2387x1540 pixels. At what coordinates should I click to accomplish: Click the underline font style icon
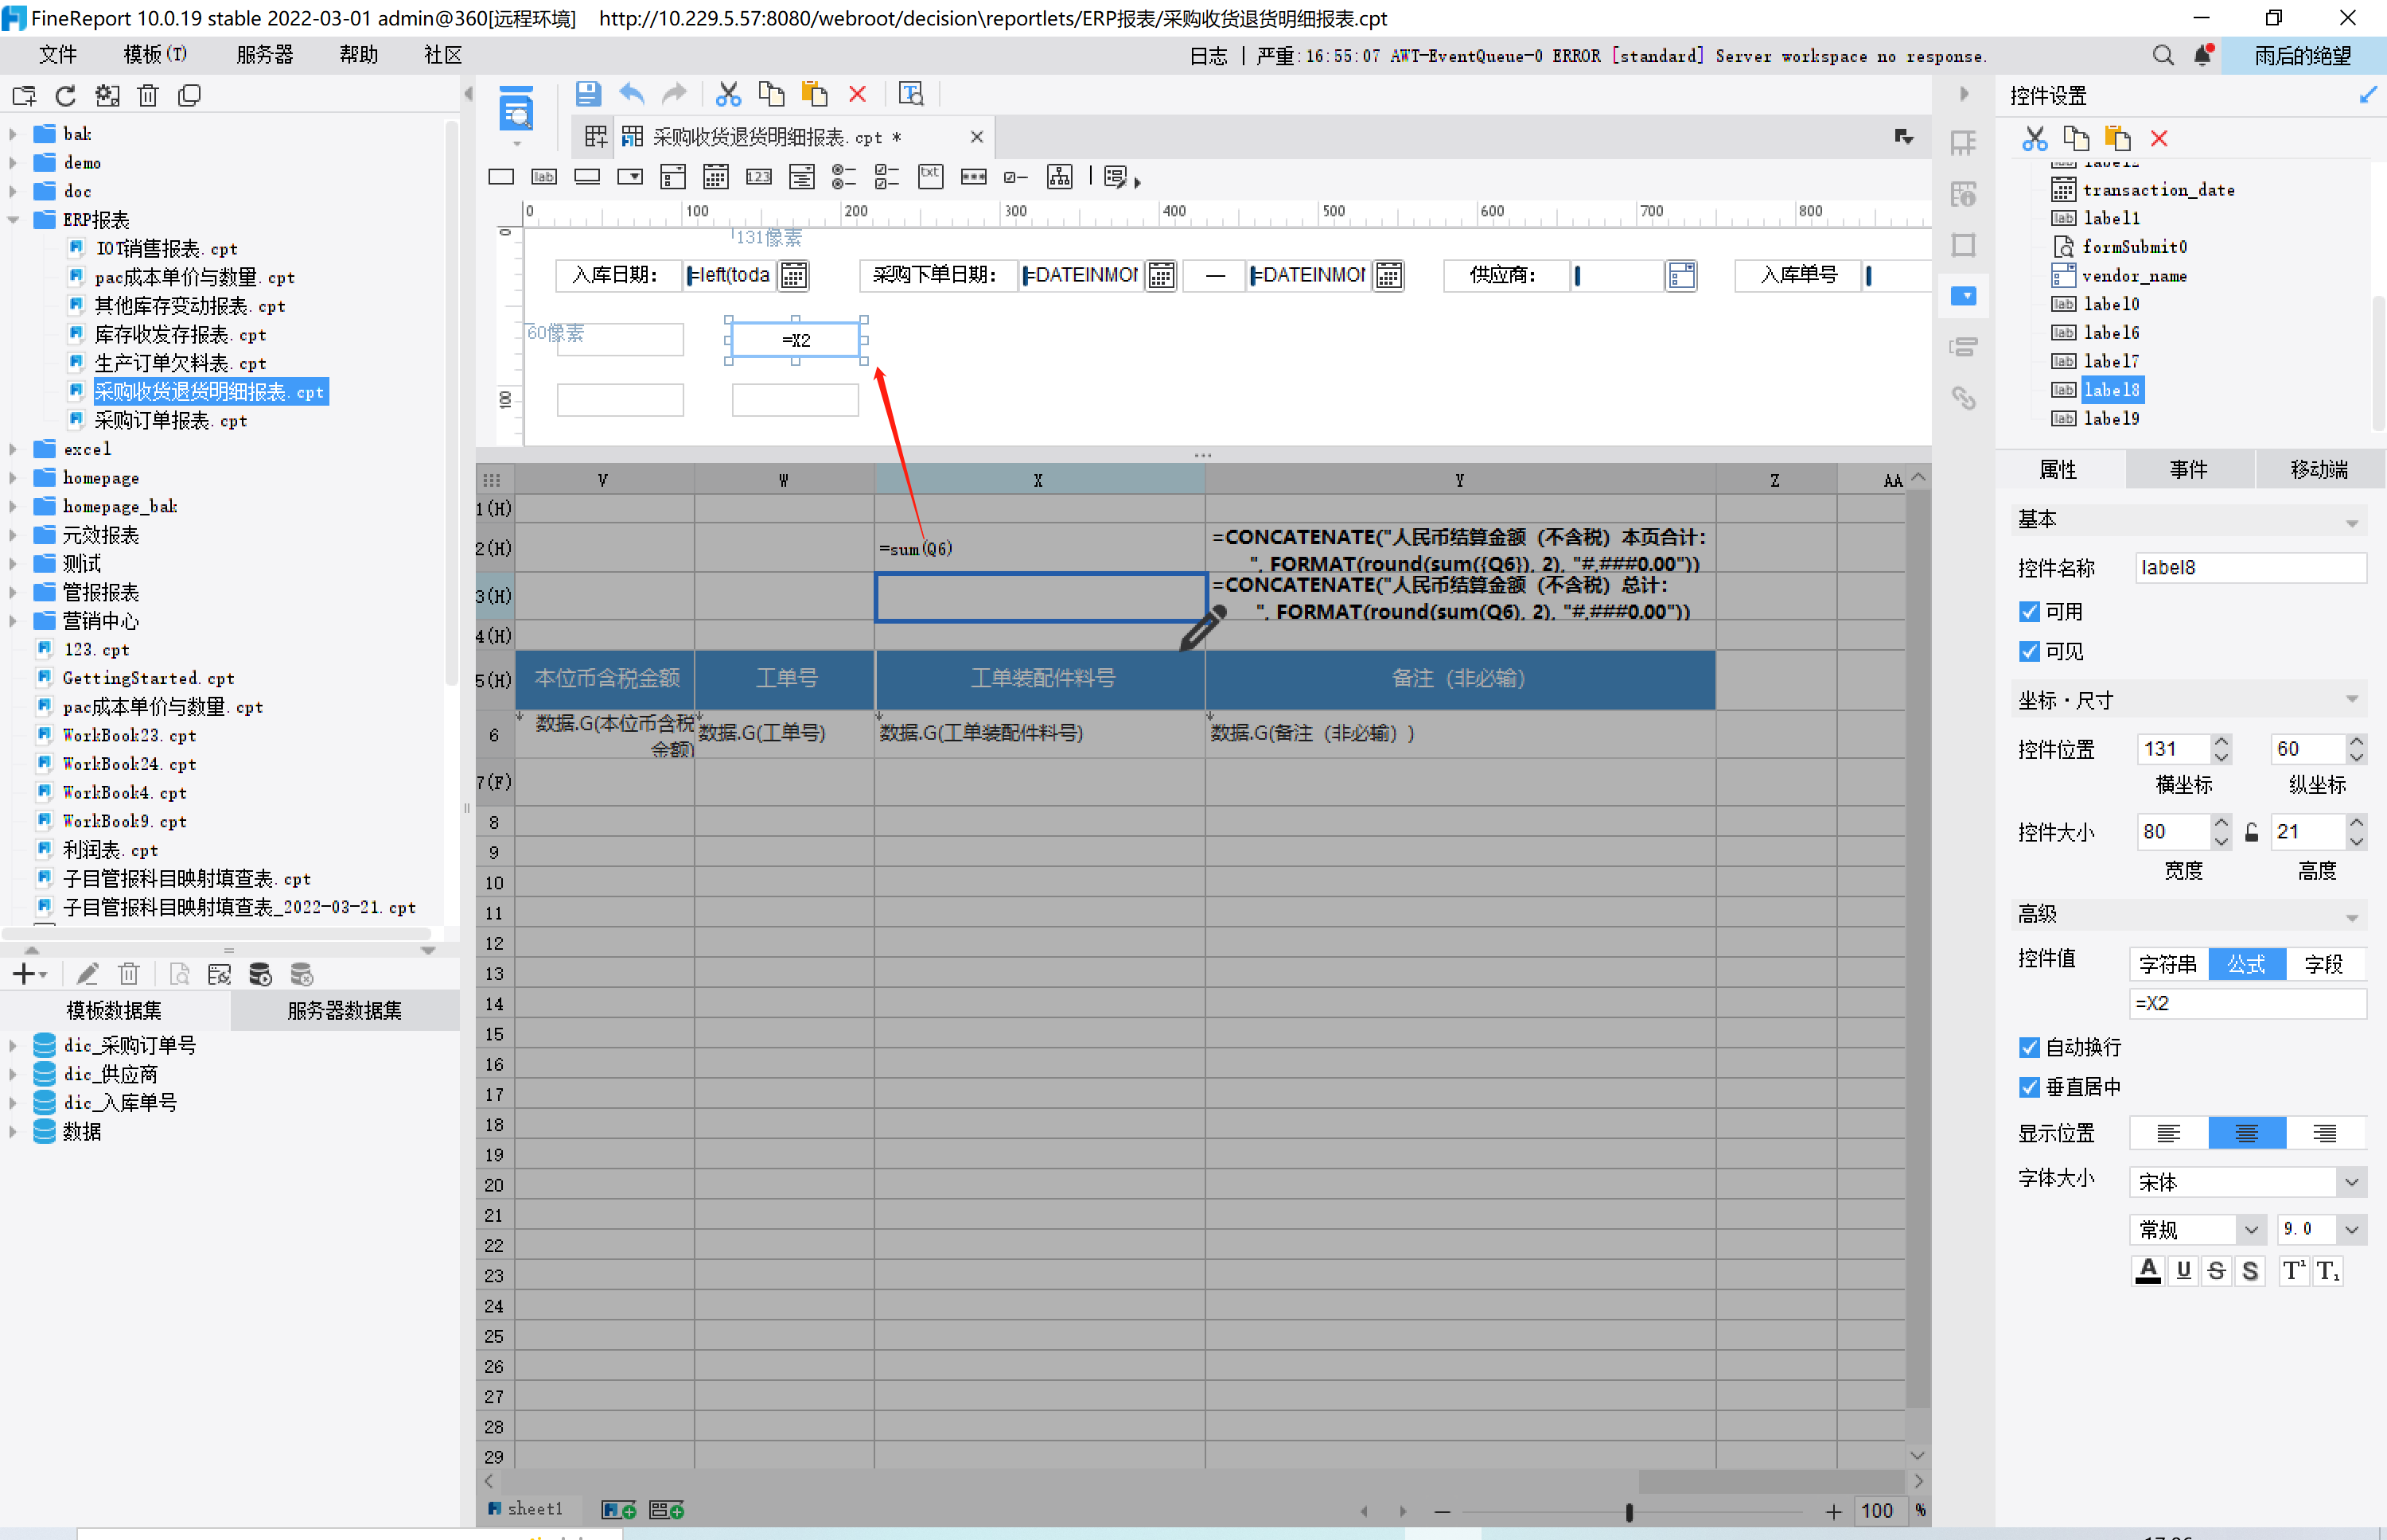tap(2183, 1270)
